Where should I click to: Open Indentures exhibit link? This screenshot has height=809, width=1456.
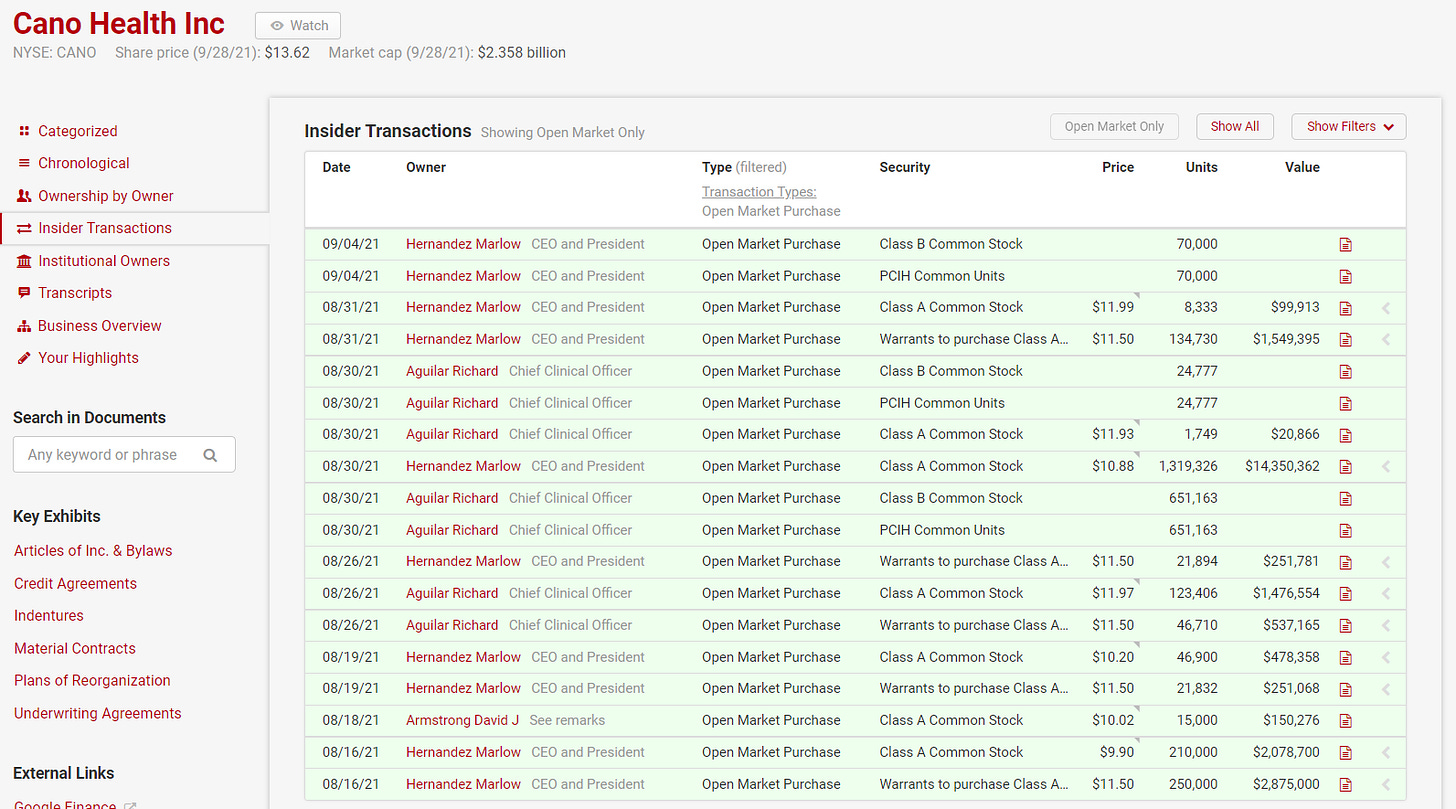pyautogui.click(x=49, y=616)
